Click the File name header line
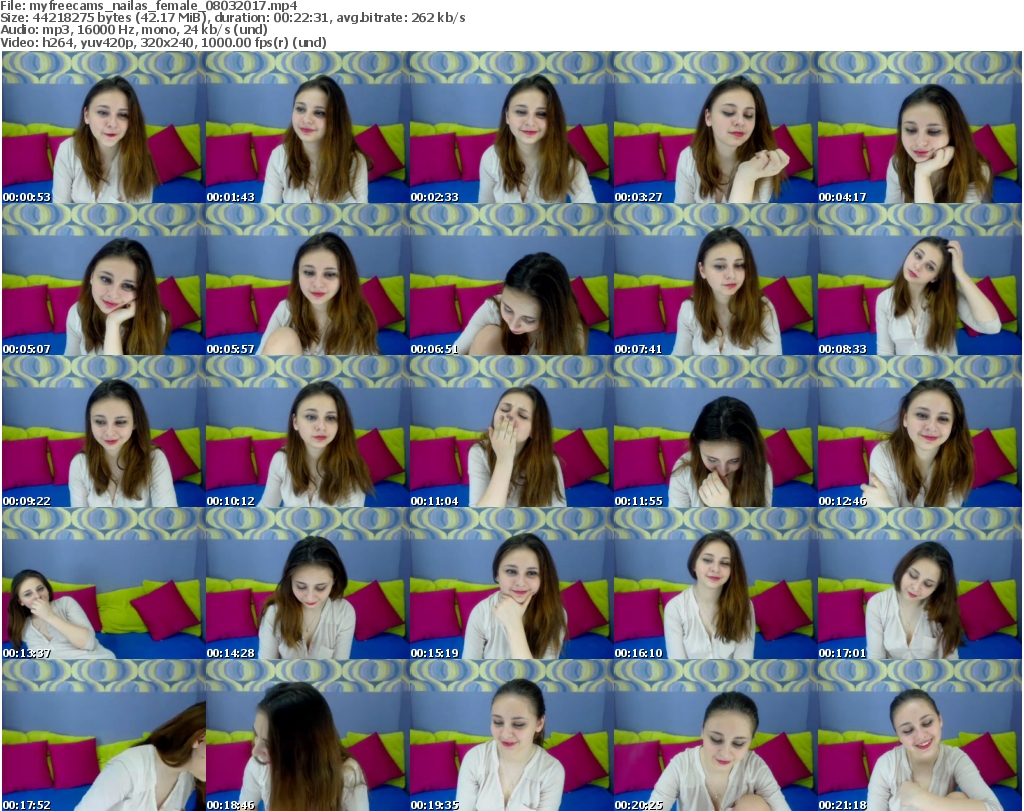This screenshot has width=1024, height=811. point(149,6)
